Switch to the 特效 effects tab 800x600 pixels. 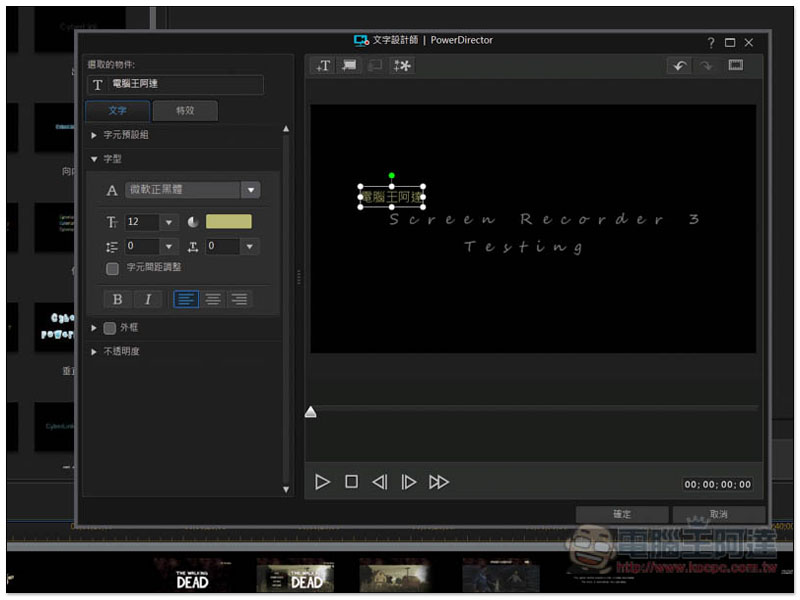185,111
